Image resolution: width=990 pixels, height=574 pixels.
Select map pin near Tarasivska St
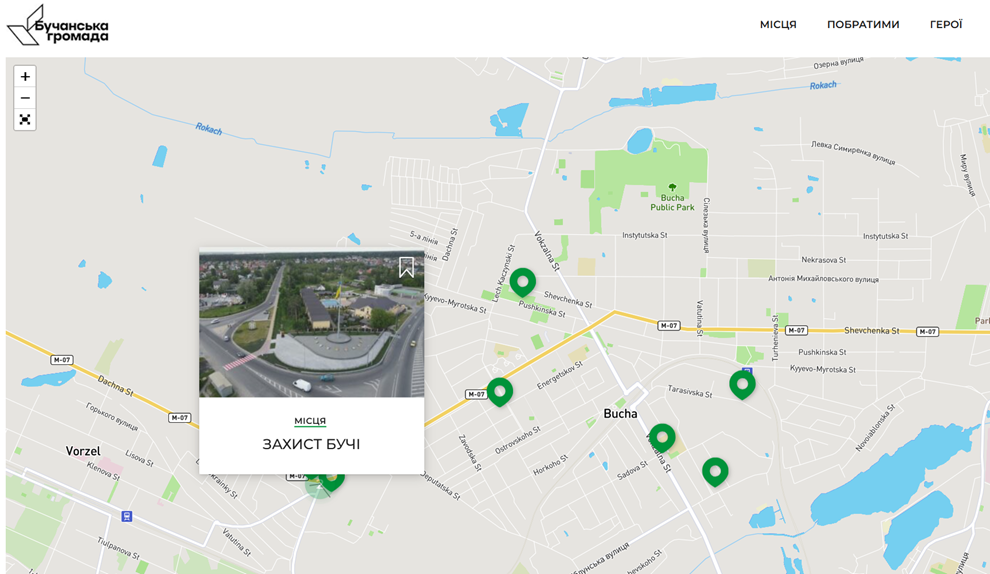coord(742,384)
